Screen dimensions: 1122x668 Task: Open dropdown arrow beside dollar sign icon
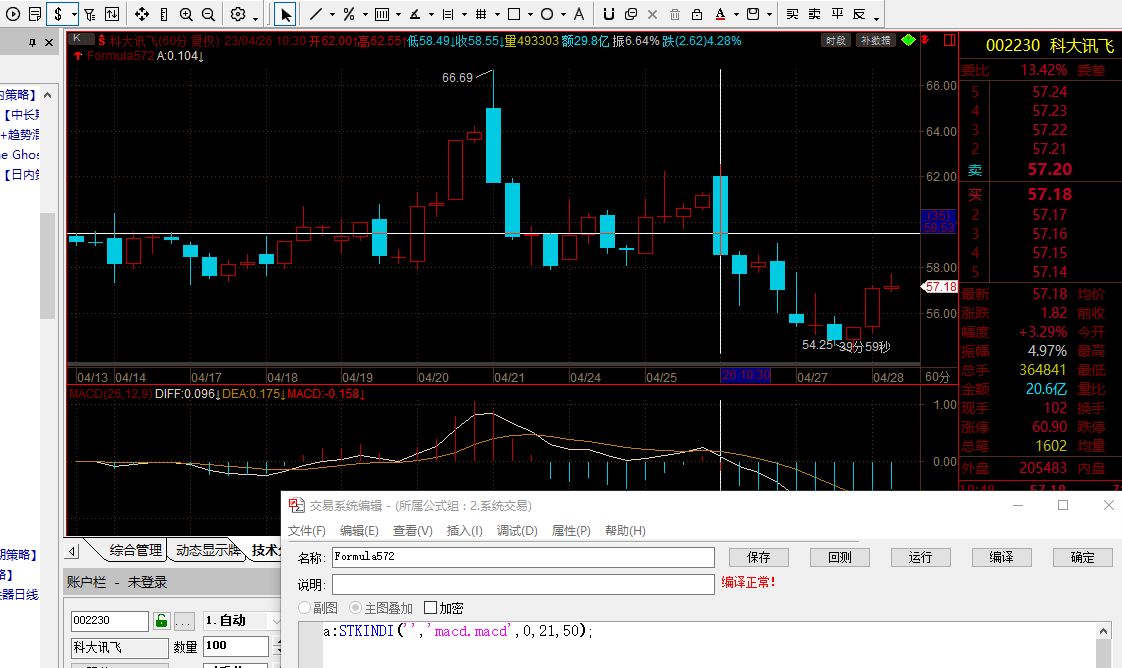click(74, 14)
